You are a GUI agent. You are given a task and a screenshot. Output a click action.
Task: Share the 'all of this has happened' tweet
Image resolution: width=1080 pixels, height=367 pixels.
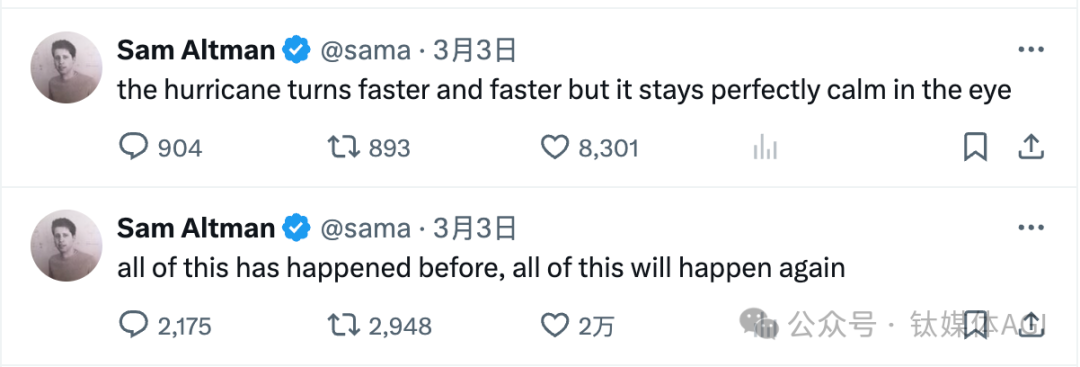1031,324
